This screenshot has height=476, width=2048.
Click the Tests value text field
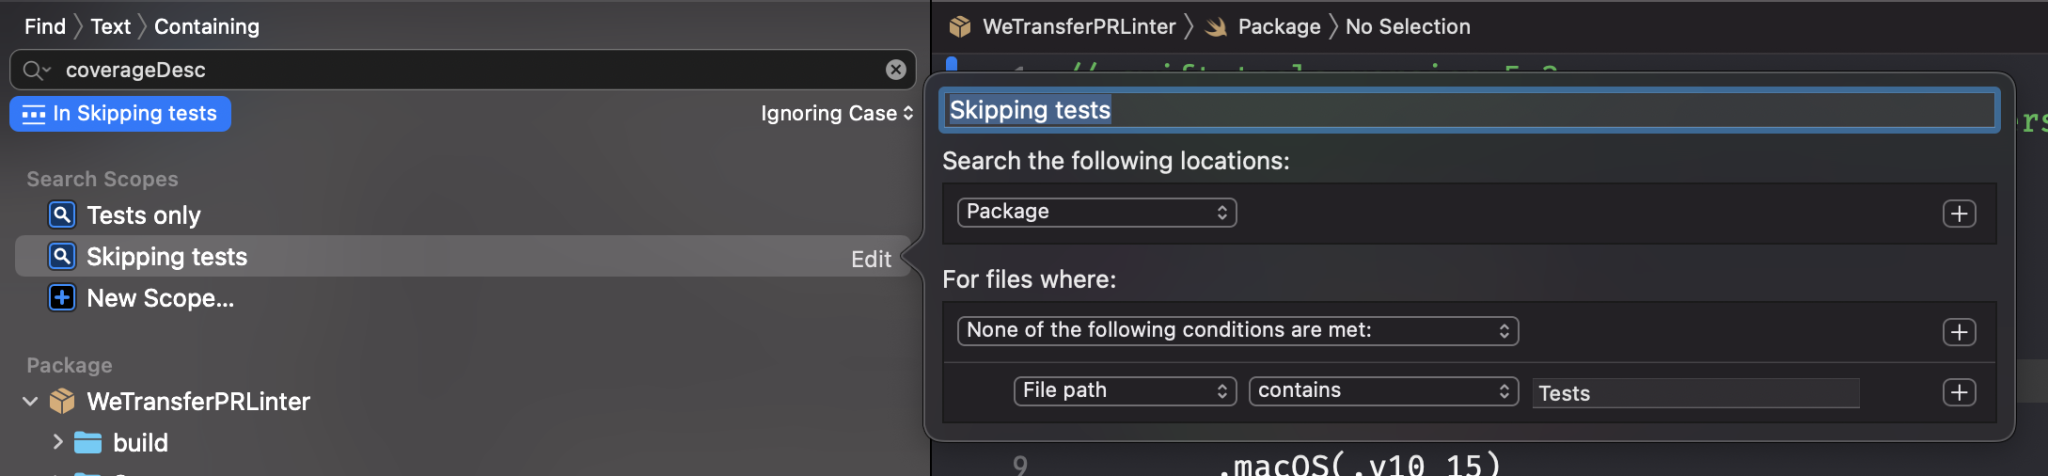click(x=1696, y=393)
